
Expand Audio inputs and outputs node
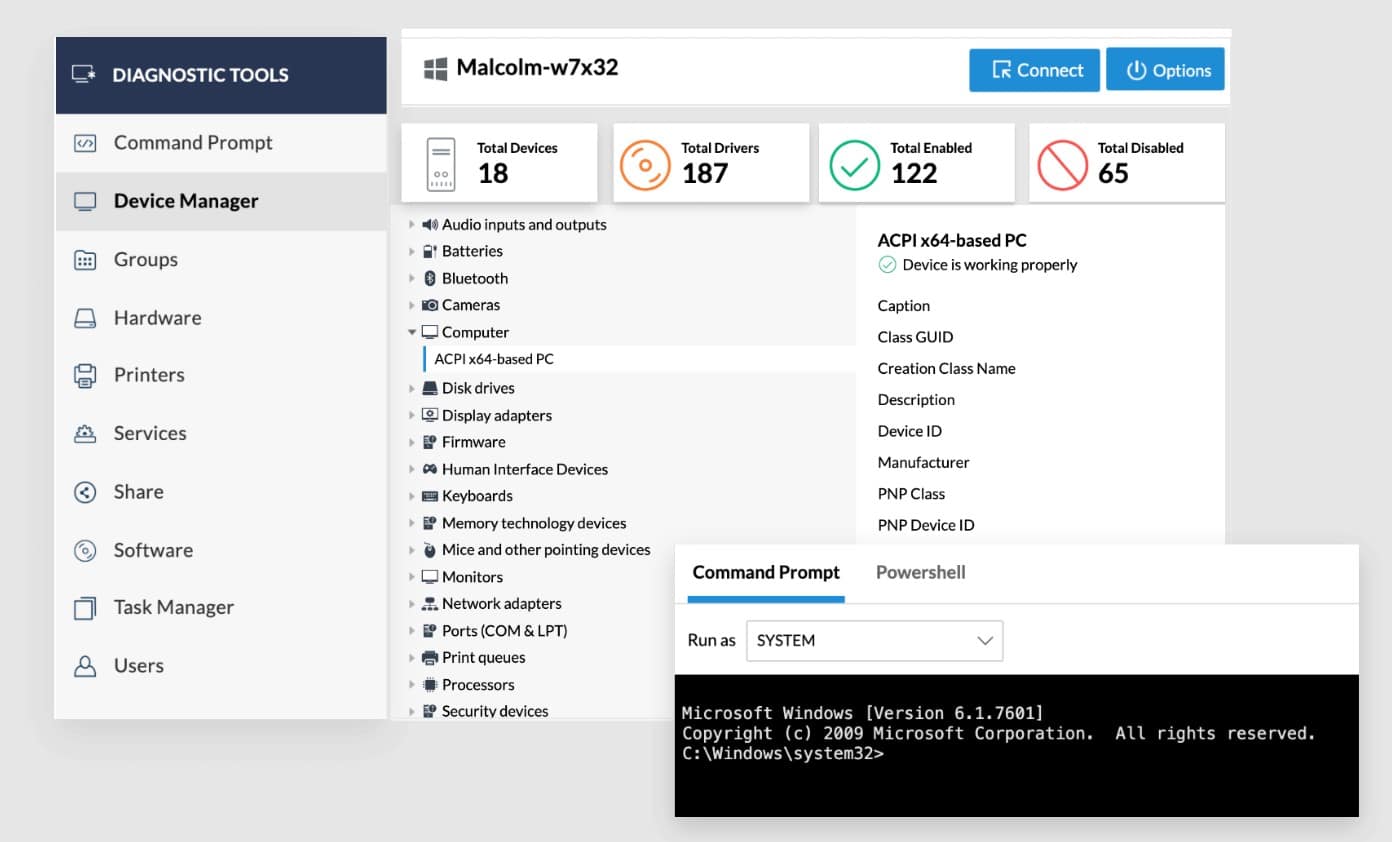pos(412,225)
